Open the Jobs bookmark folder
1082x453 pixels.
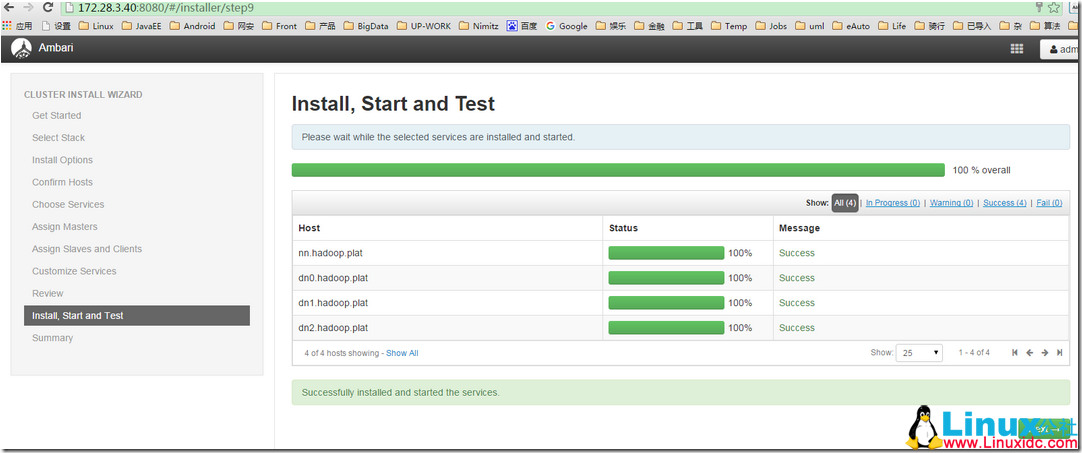tap(771, 26)
